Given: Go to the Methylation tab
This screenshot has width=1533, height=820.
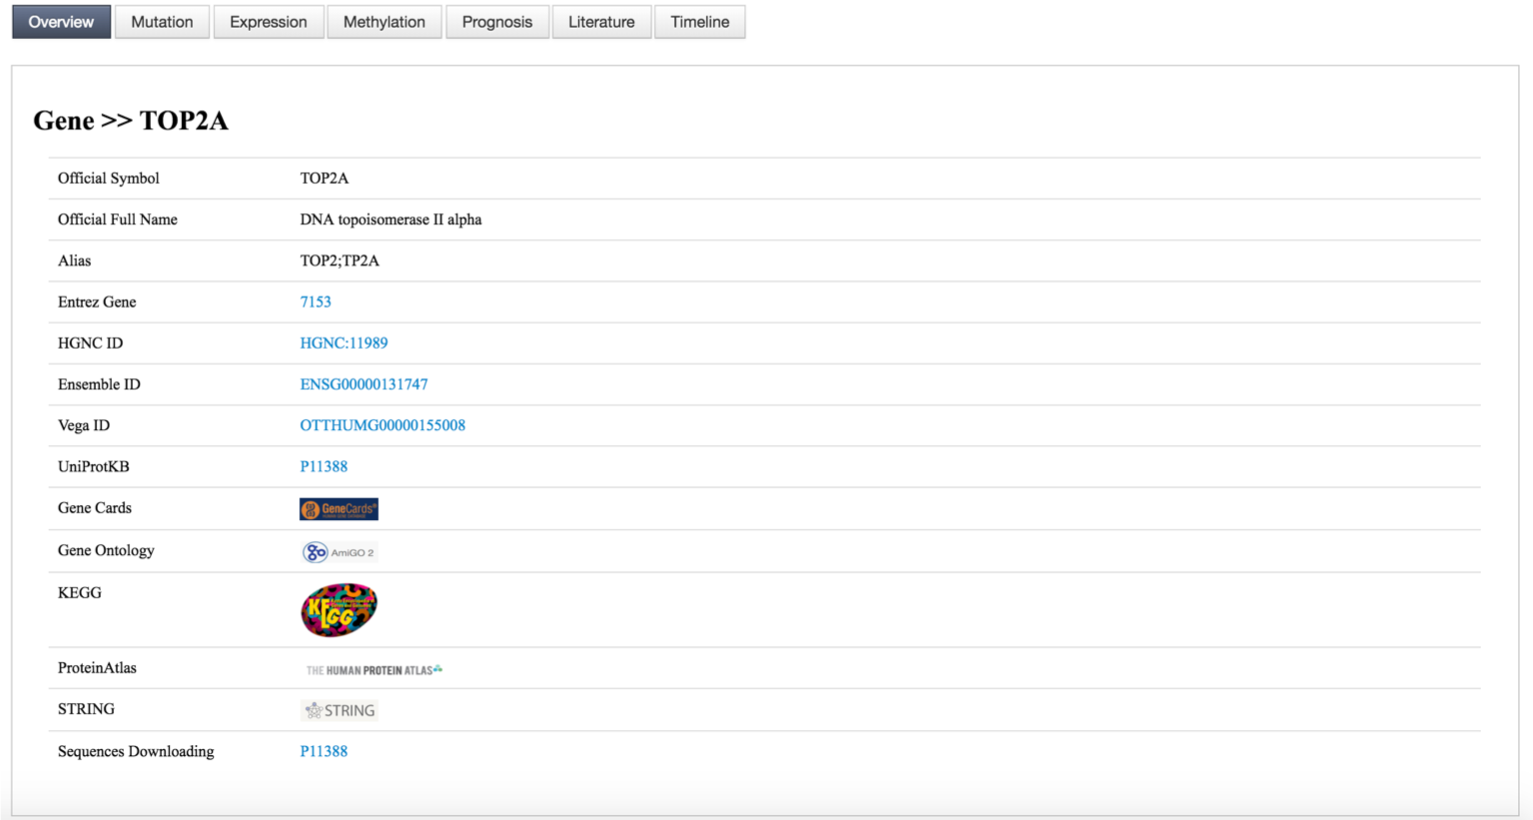Looking at the screenshot, I should [x=384, y=22].
